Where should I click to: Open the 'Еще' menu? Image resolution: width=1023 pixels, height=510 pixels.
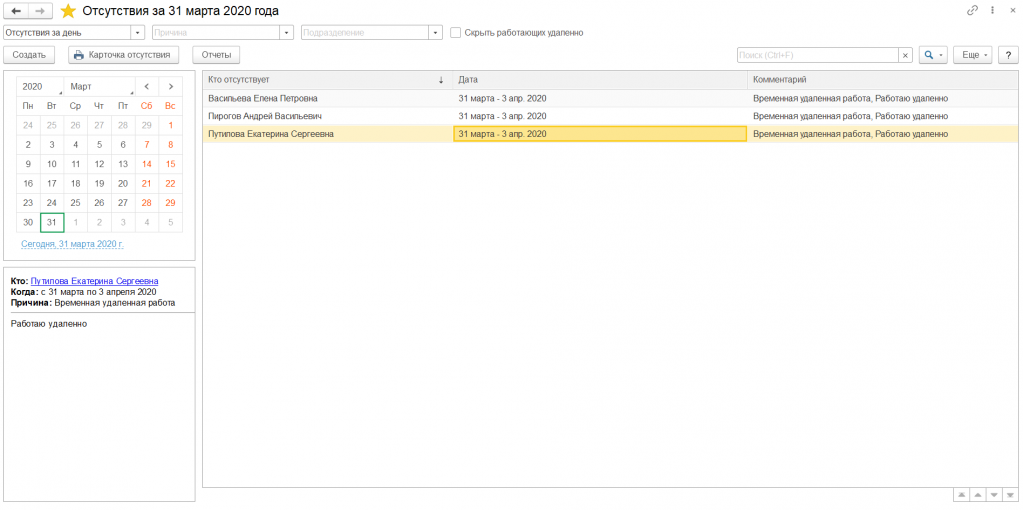(972, 55)
